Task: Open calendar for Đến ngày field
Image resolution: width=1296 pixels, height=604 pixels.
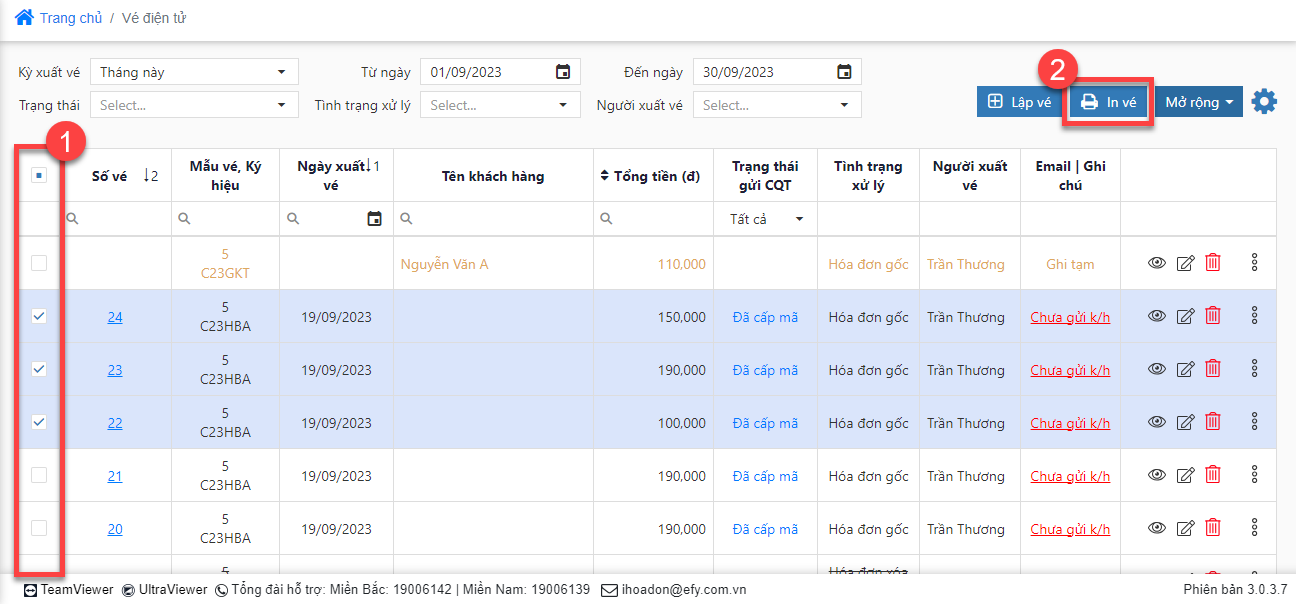Action: coord(844,72)
